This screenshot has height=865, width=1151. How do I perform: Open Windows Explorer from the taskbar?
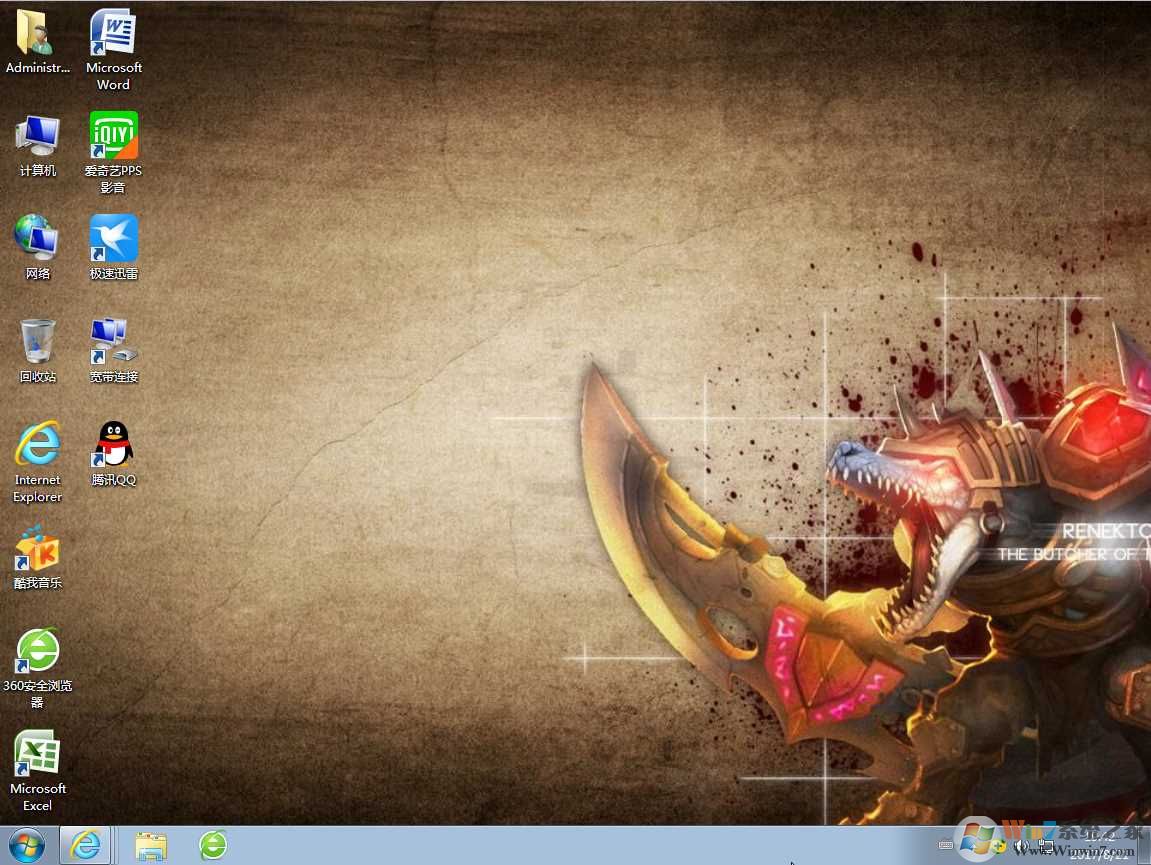(150, 846)
